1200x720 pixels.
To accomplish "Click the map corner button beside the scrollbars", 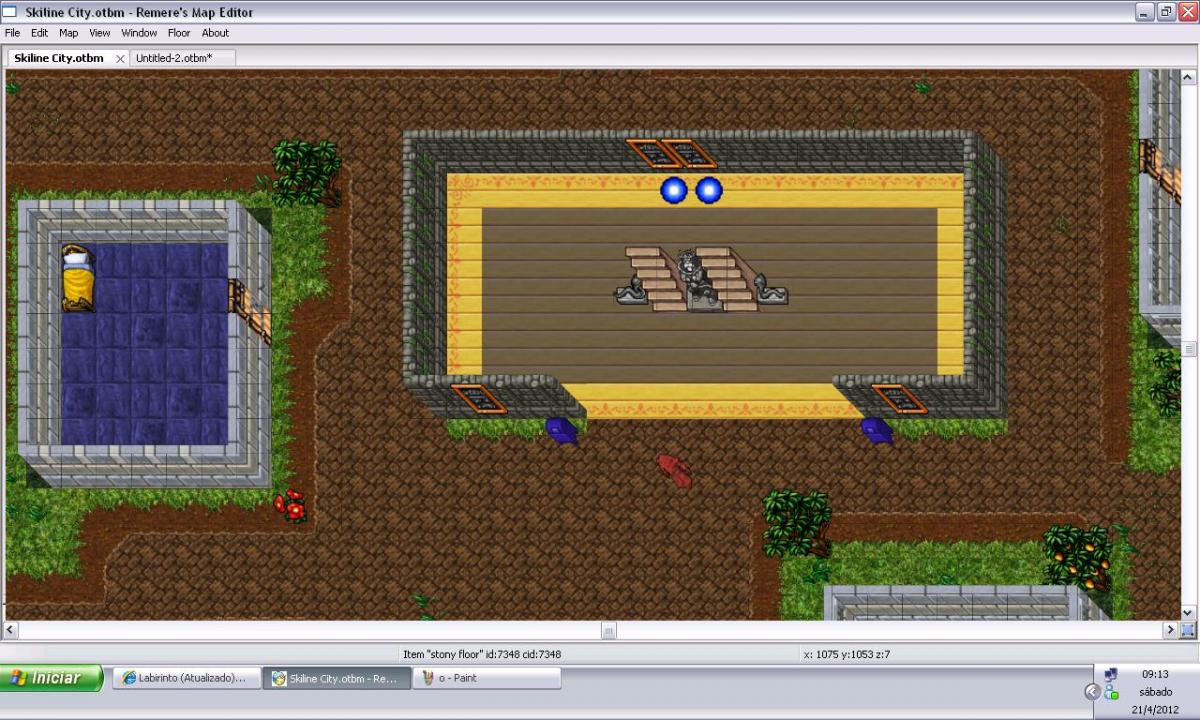I will [1188, 630].
